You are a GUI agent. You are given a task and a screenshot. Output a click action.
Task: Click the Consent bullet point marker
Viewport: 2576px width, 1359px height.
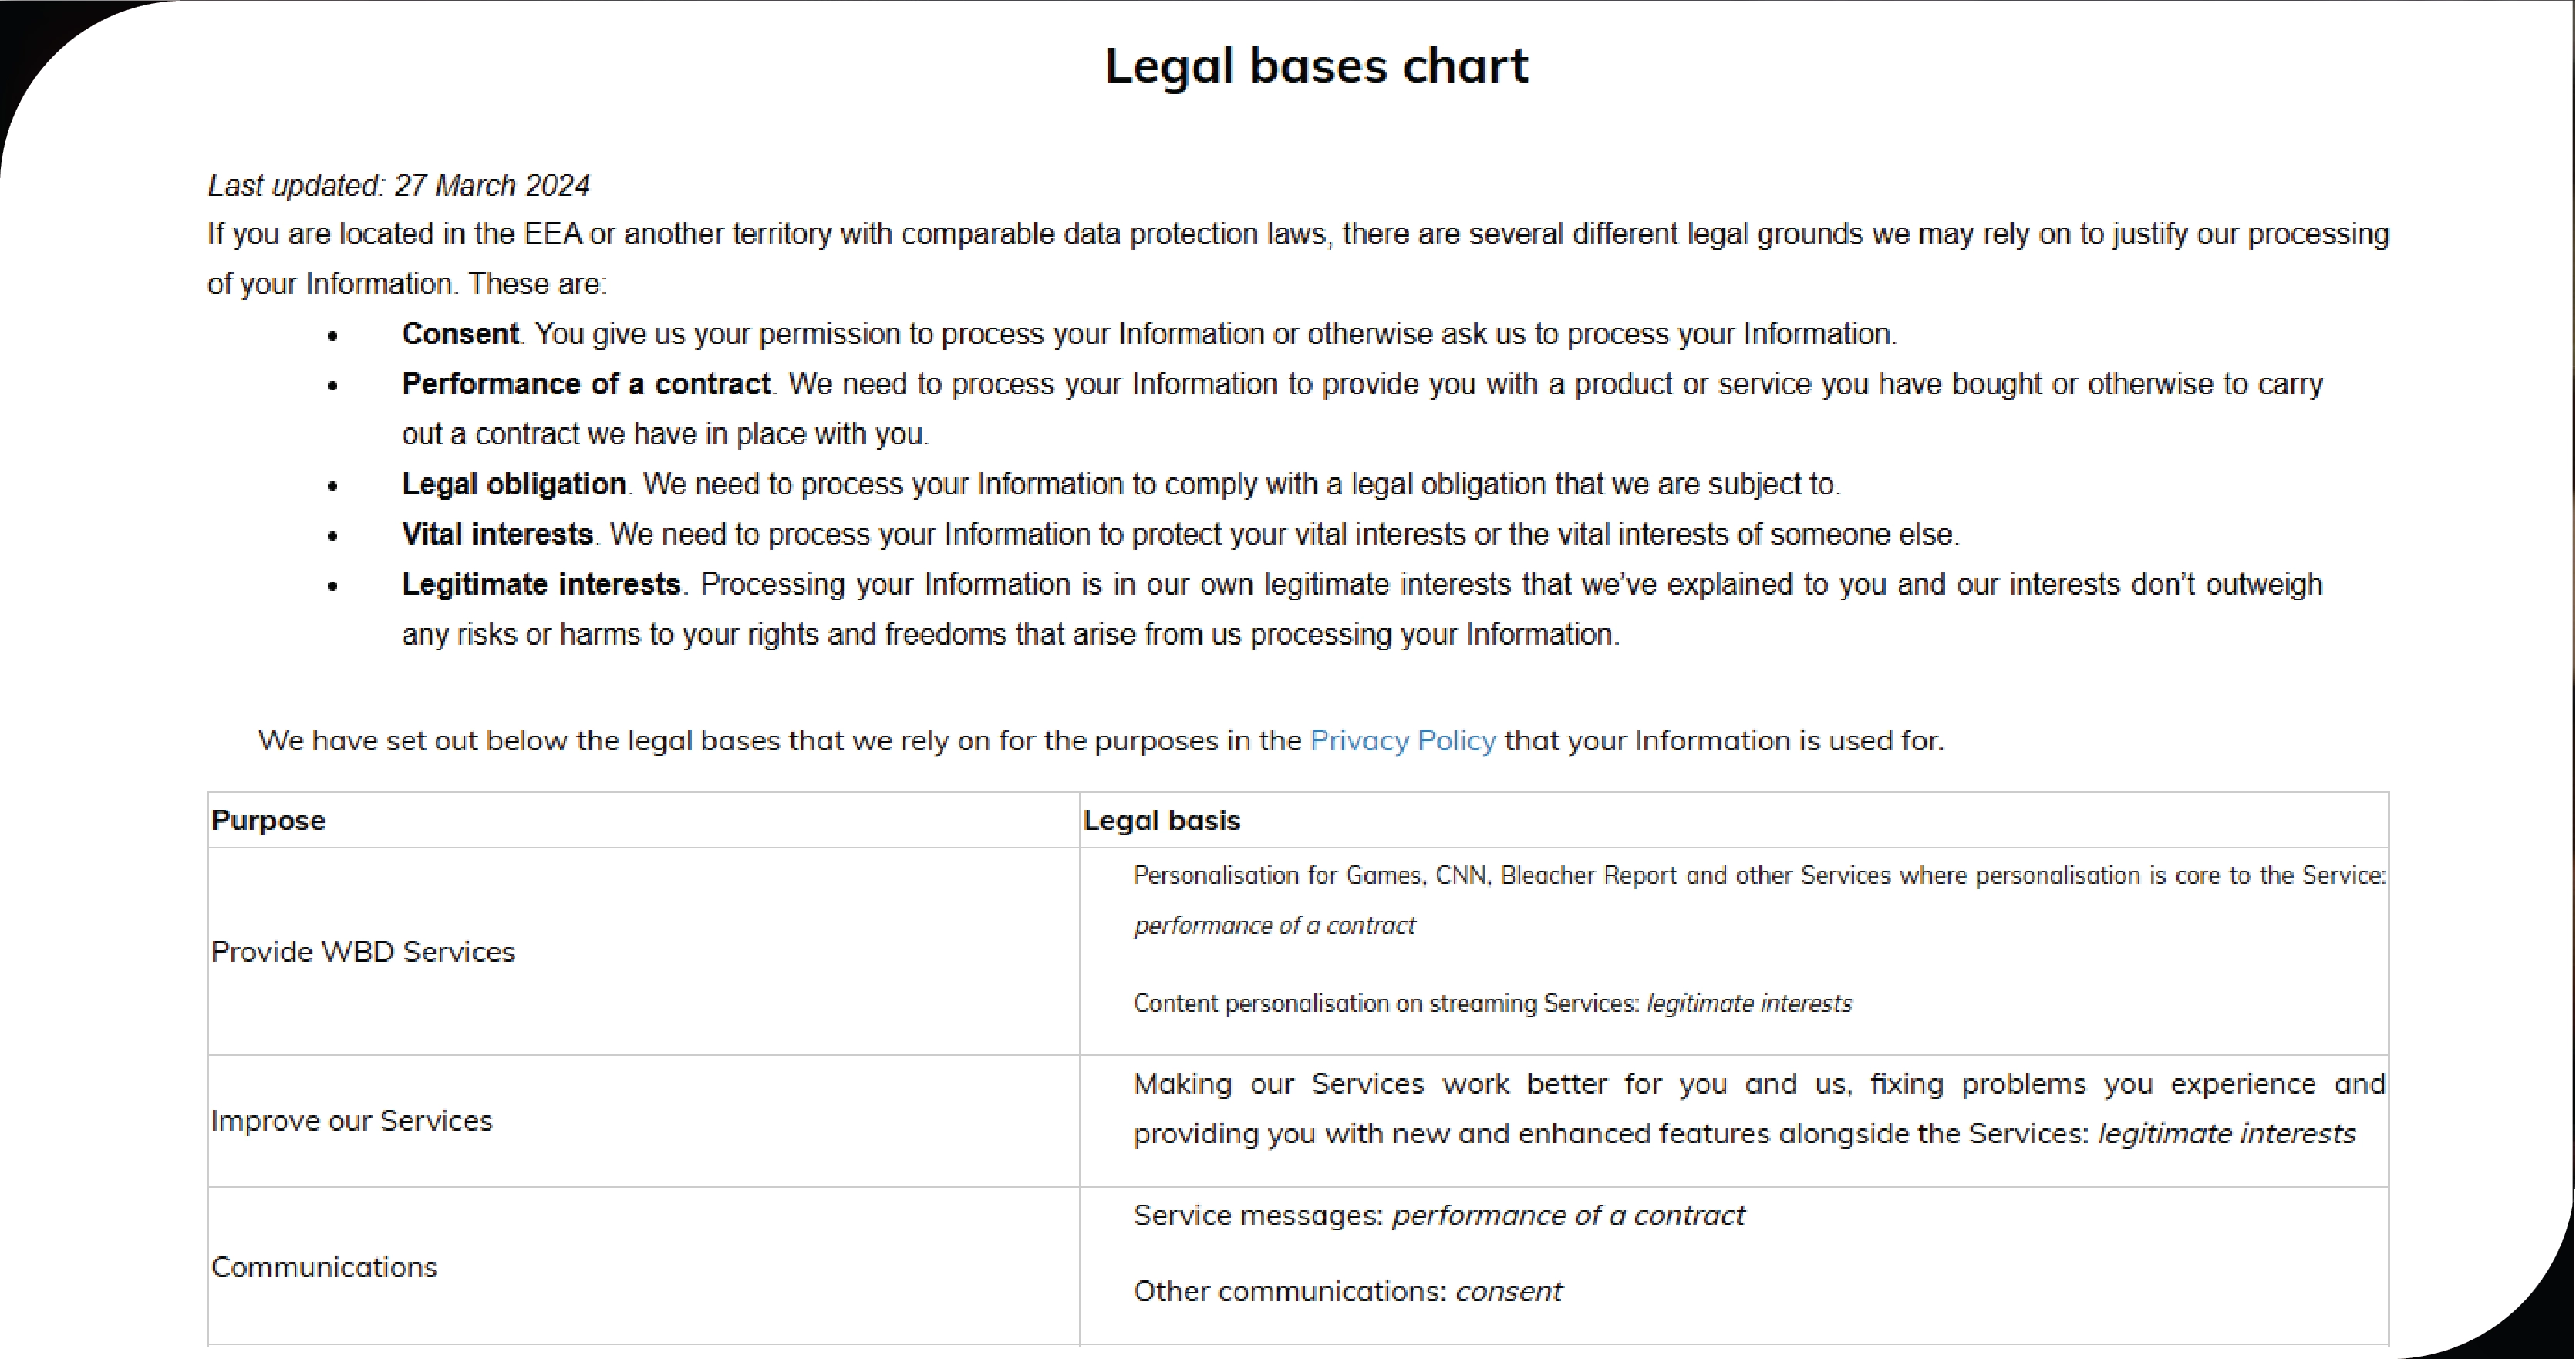tap(333, 336)
